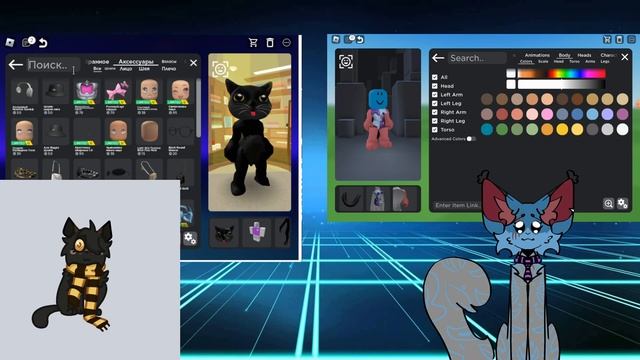Switch to the Heads tab
The width and height of the screenshot is (640, 360).
[584, 55]
